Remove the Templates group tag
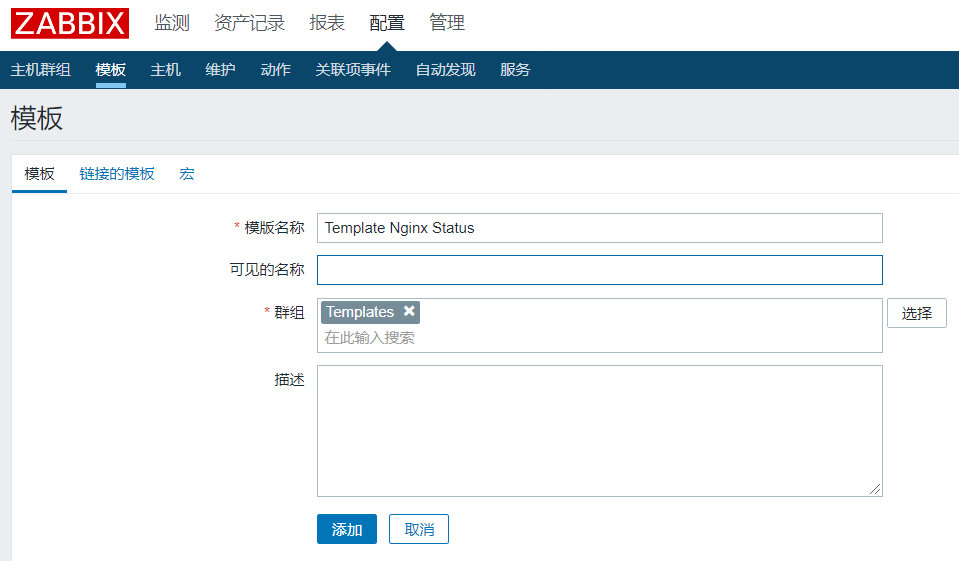This screenshot has height=561, width=959. [x=409, y=312]
